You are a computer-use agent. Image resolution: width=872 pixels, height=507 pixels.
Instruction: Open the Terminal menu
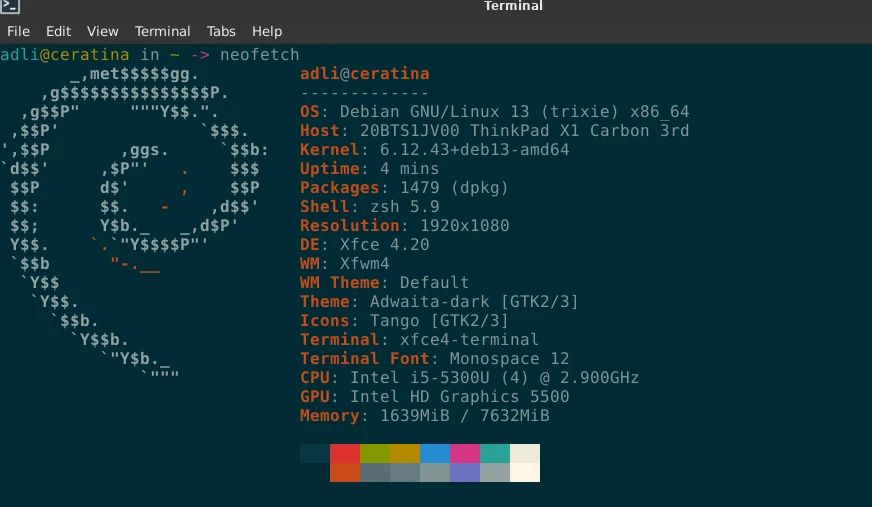tap(162, 31)
